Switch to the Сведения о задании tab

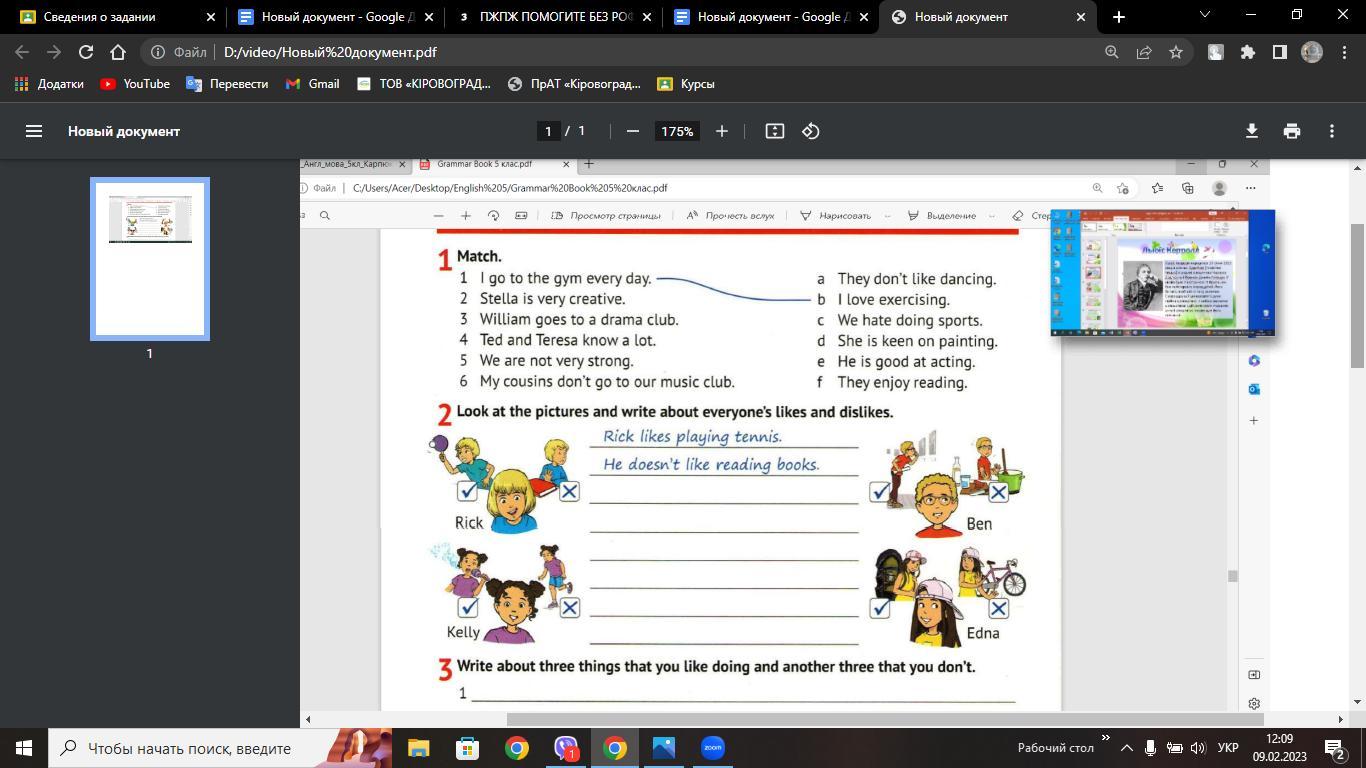click(110, 17)
